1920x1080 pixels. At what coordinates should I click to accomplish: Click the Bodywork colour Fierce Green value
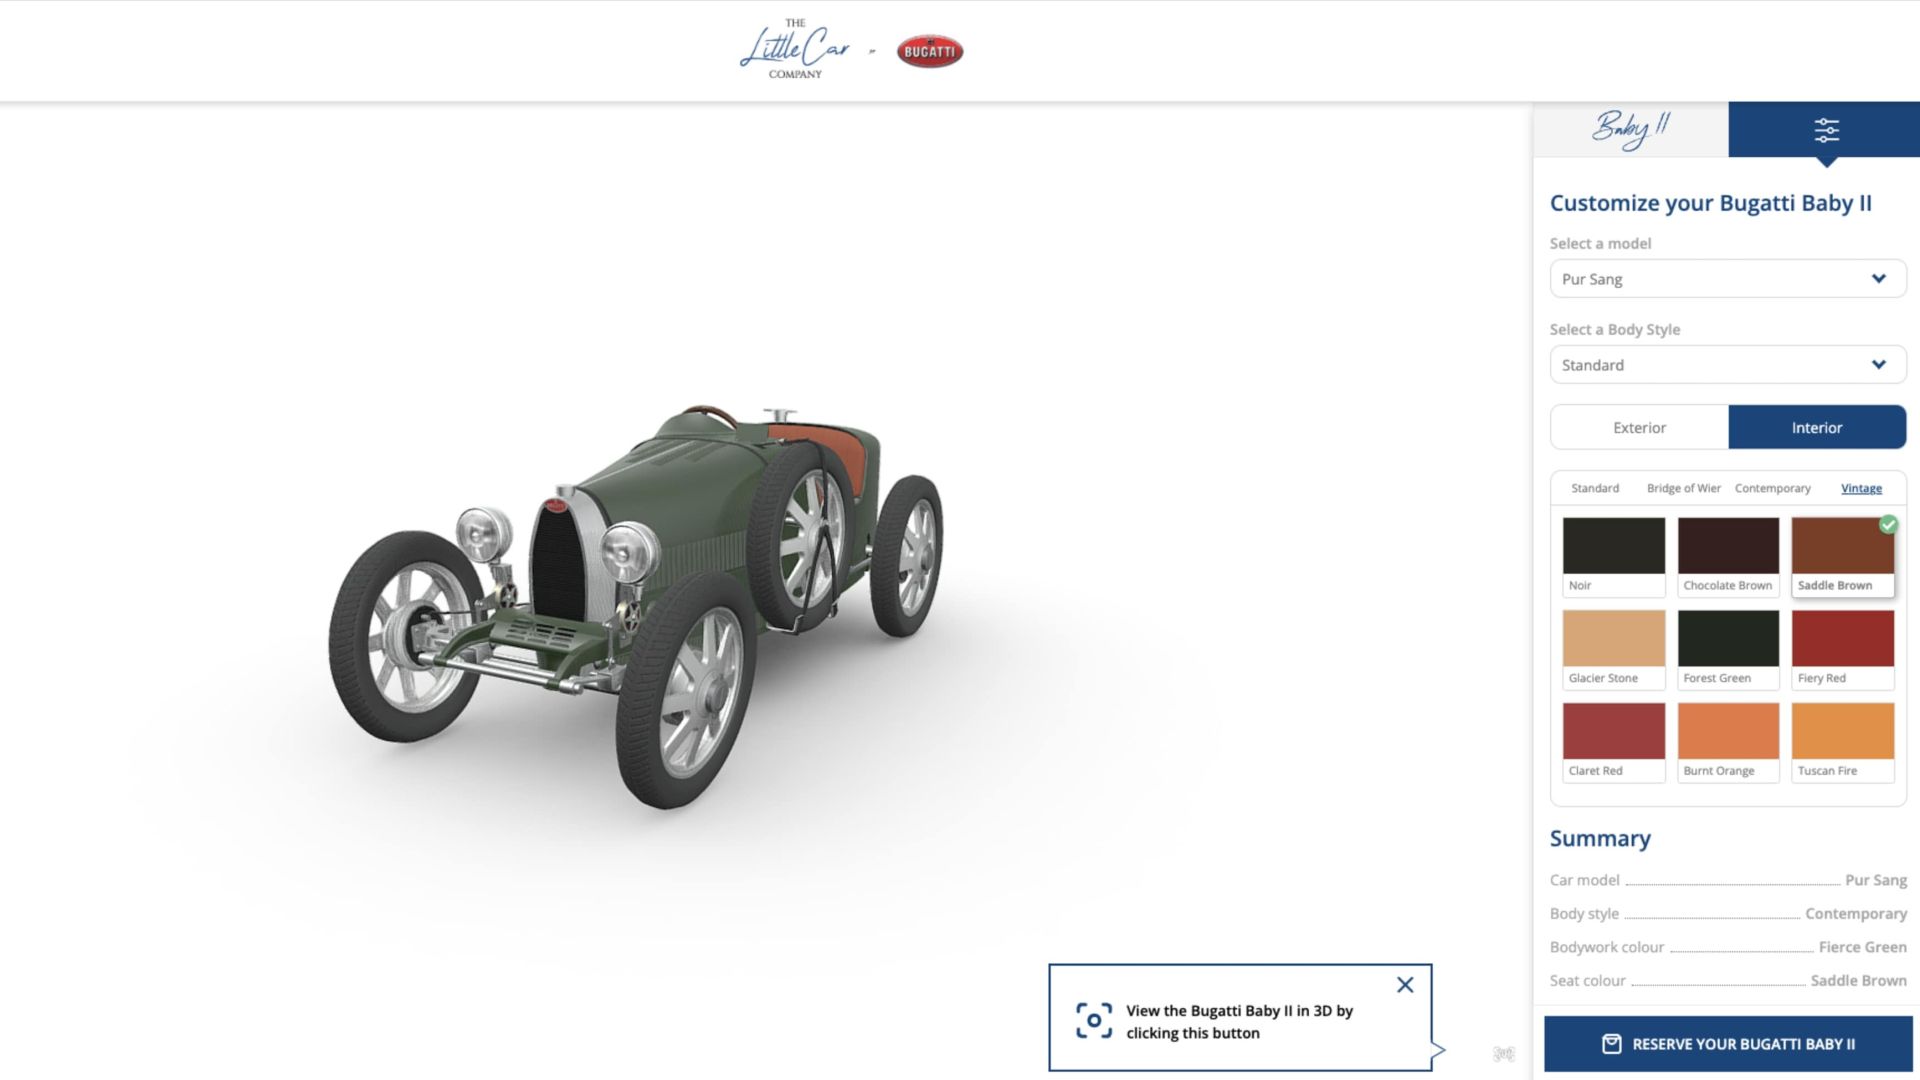[x=1862, y=947]
